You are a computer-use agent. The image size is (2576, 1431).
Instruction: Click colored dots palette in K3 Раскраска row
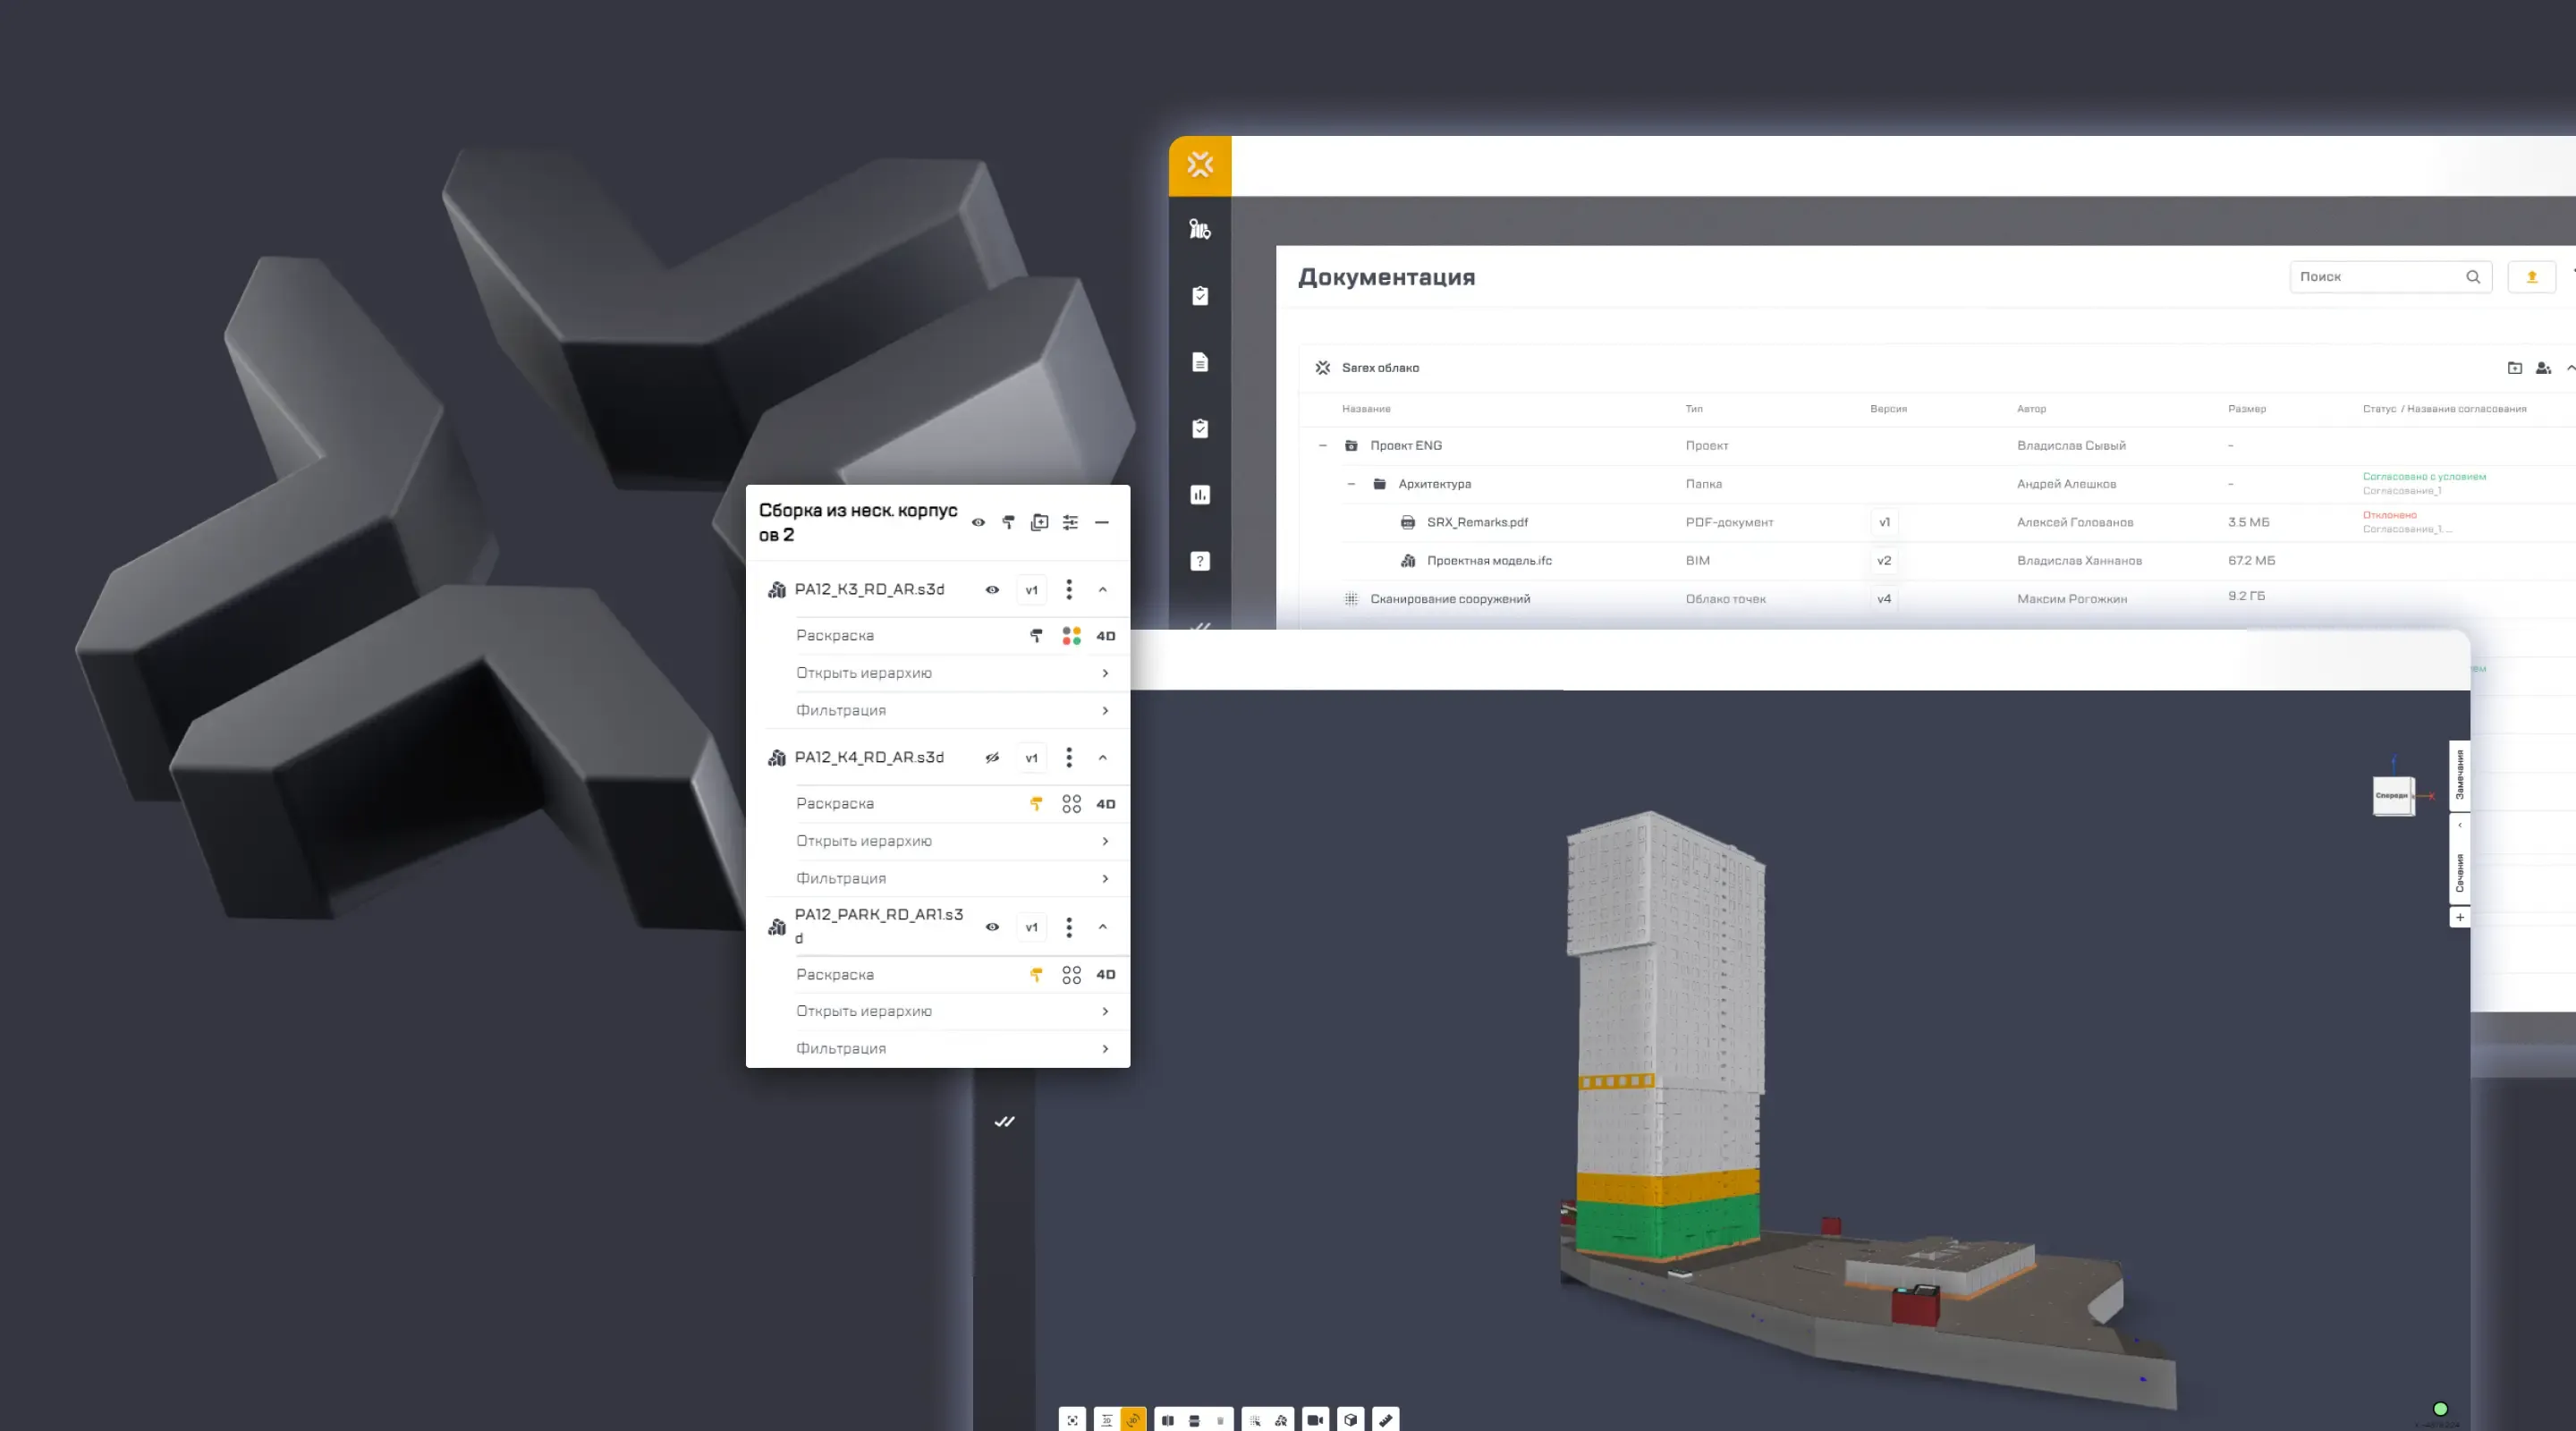pos(1071,636)
